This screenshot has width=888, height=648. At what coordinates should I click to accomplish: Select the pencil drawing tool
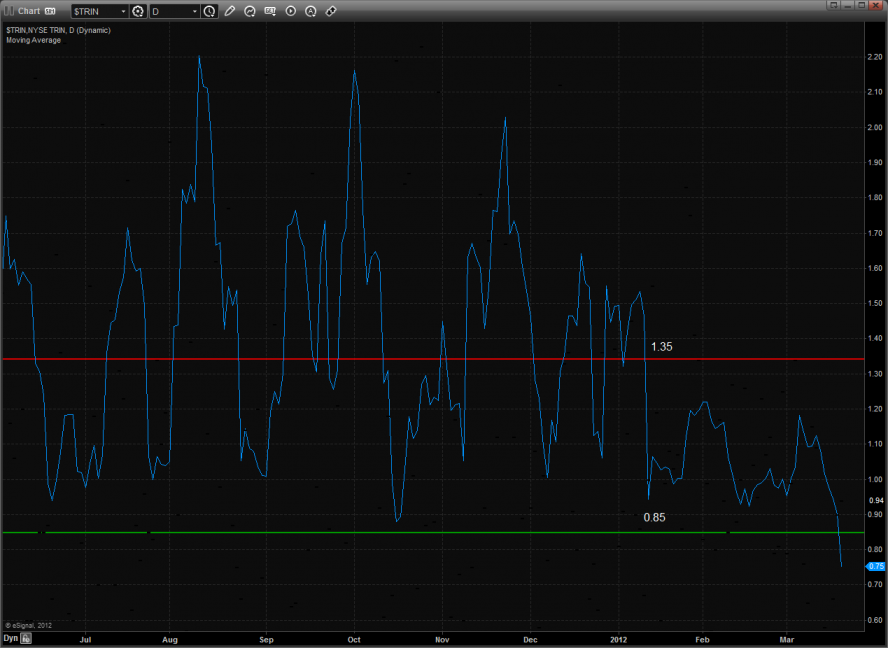pos(230,11)
